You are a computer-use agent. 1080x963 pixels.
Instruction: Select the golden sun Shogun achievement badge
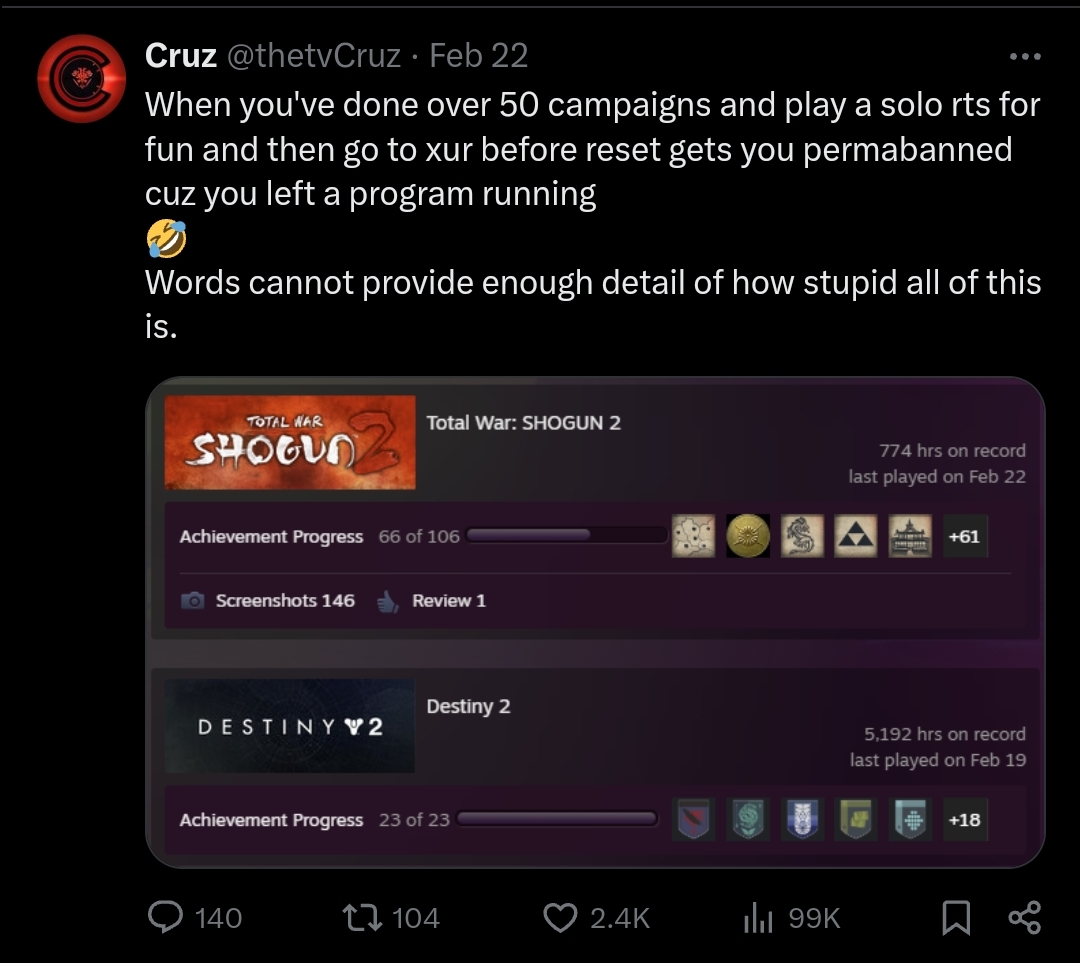tap(748, 536)
